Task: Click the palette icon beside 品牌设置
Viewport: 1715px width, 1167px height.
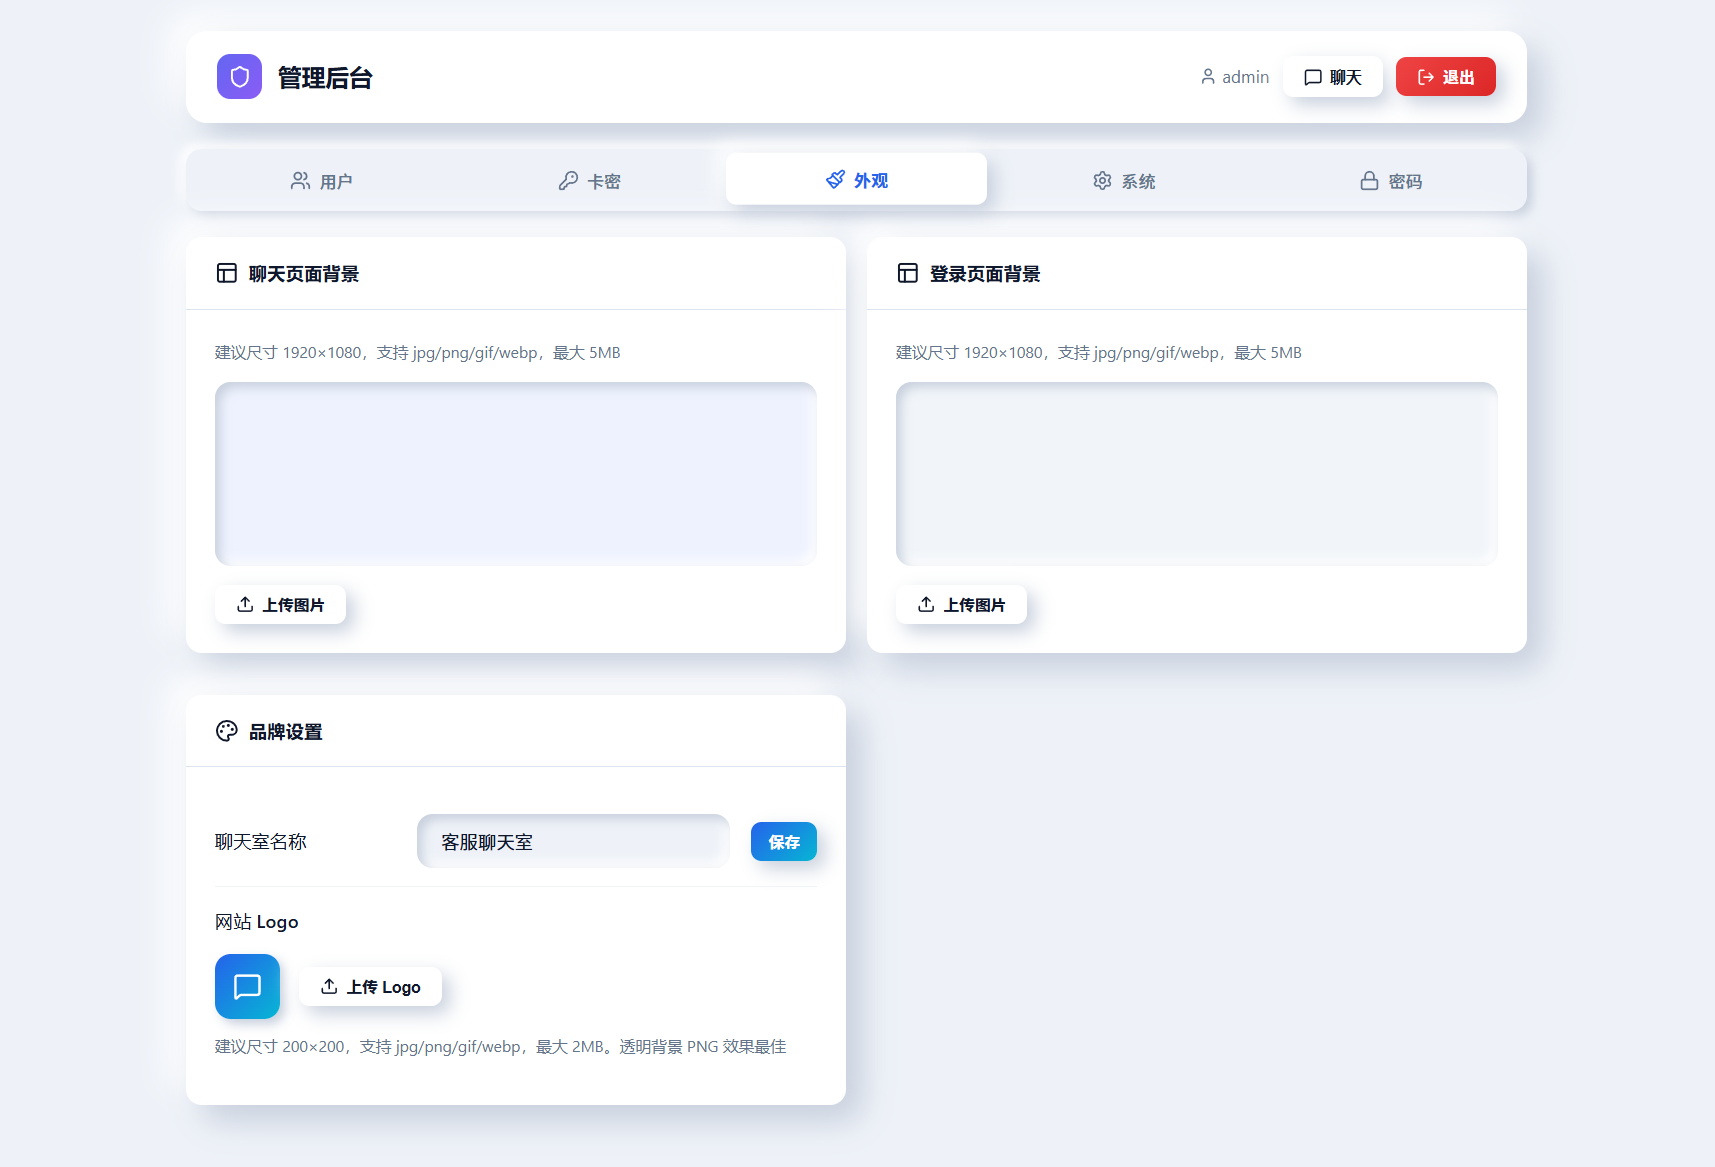Action: [227, 731]
